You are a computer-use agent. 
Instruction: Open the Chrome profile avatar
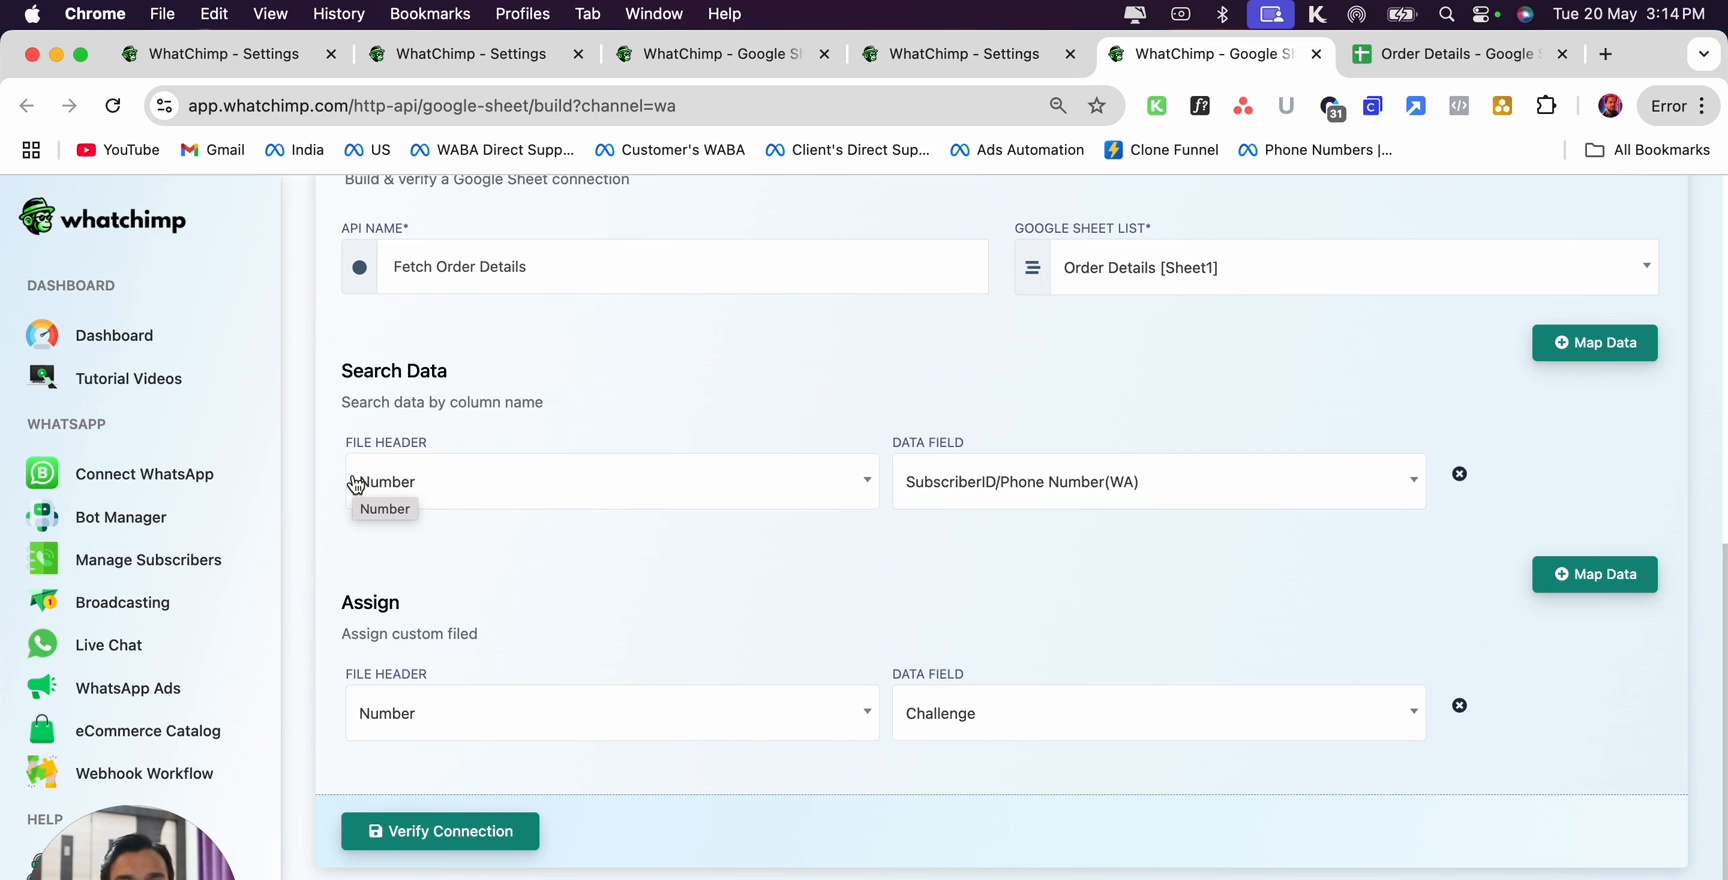coord(1610,105)
